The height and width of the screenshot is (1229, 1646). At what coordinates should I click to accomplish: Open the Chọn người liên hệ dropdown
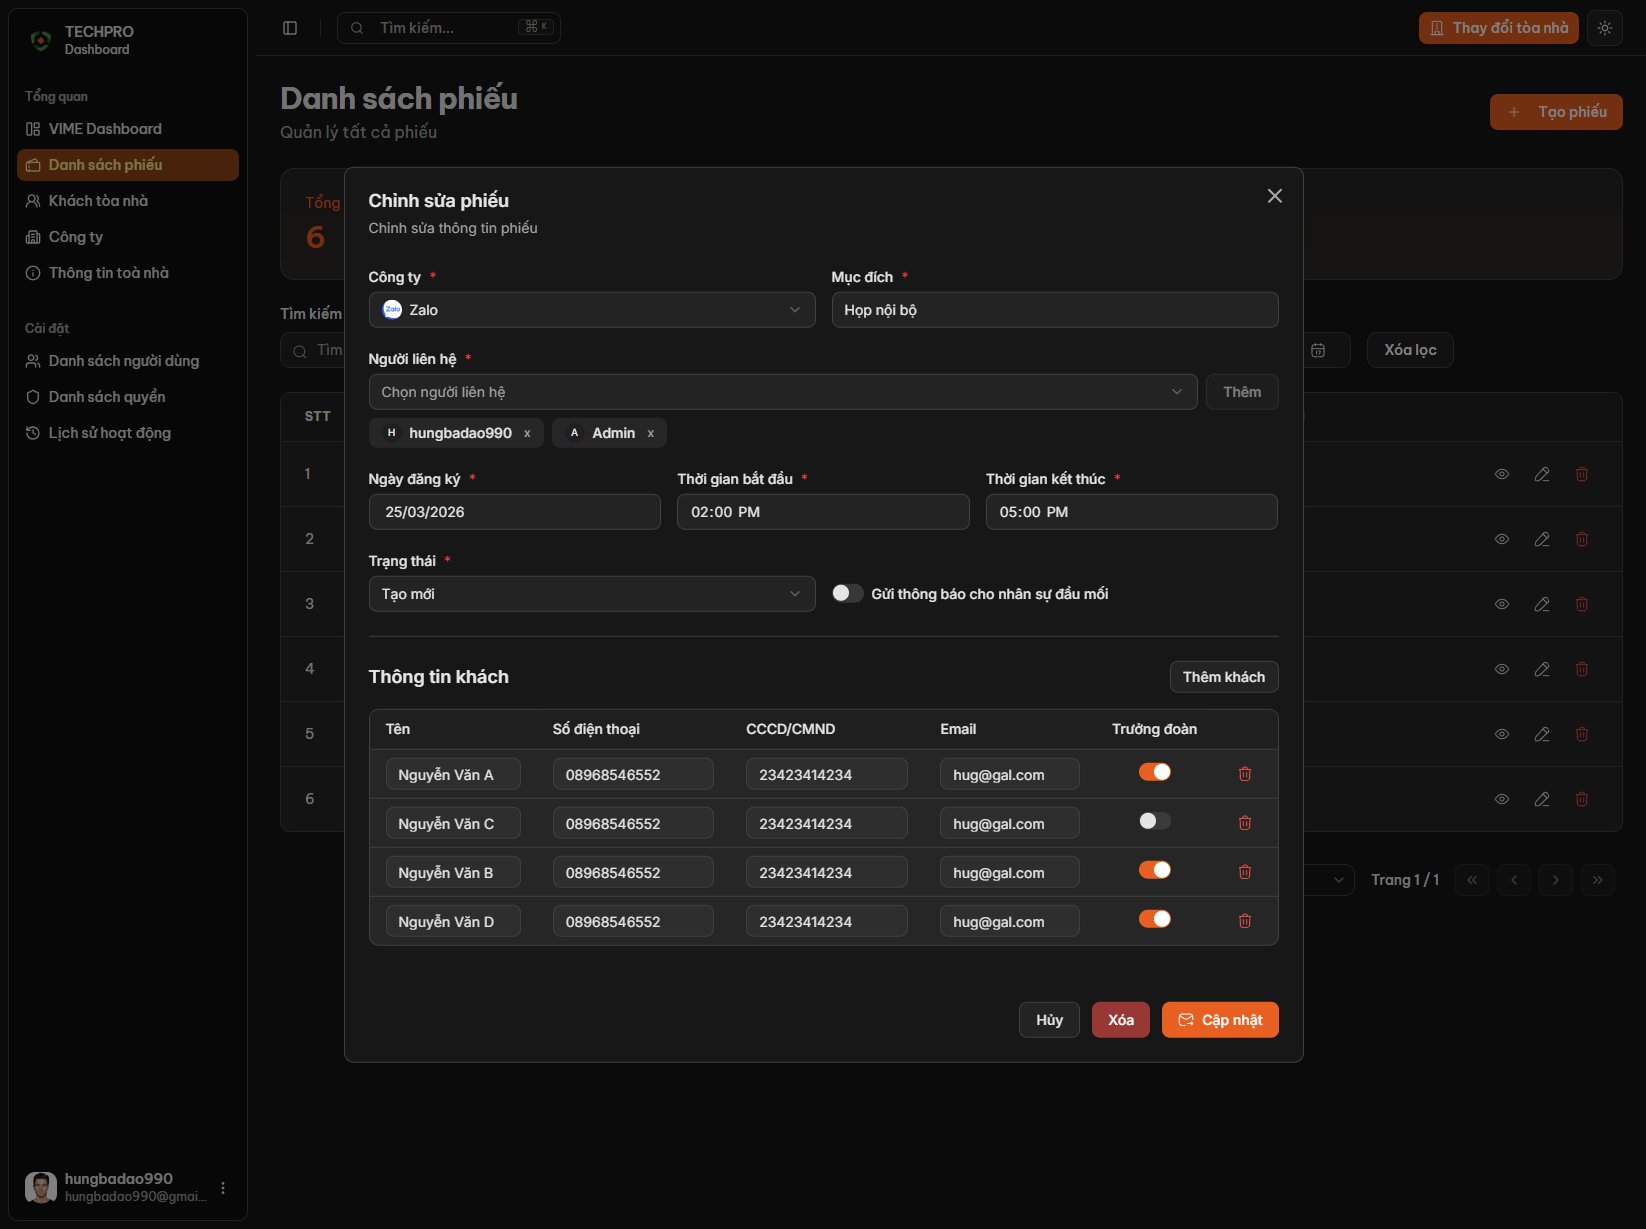(x=782, y=391)
